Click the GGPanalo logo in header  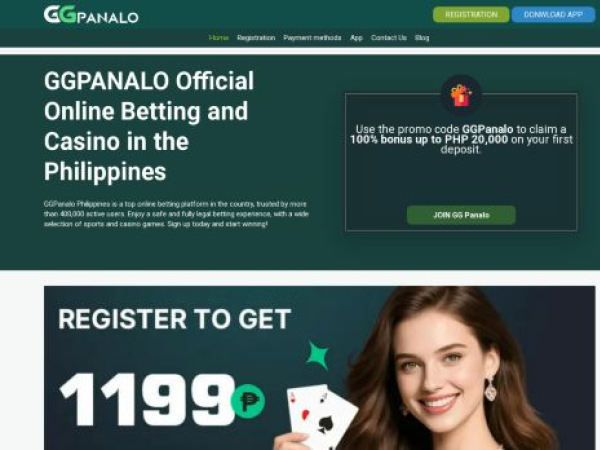(91, 15)
